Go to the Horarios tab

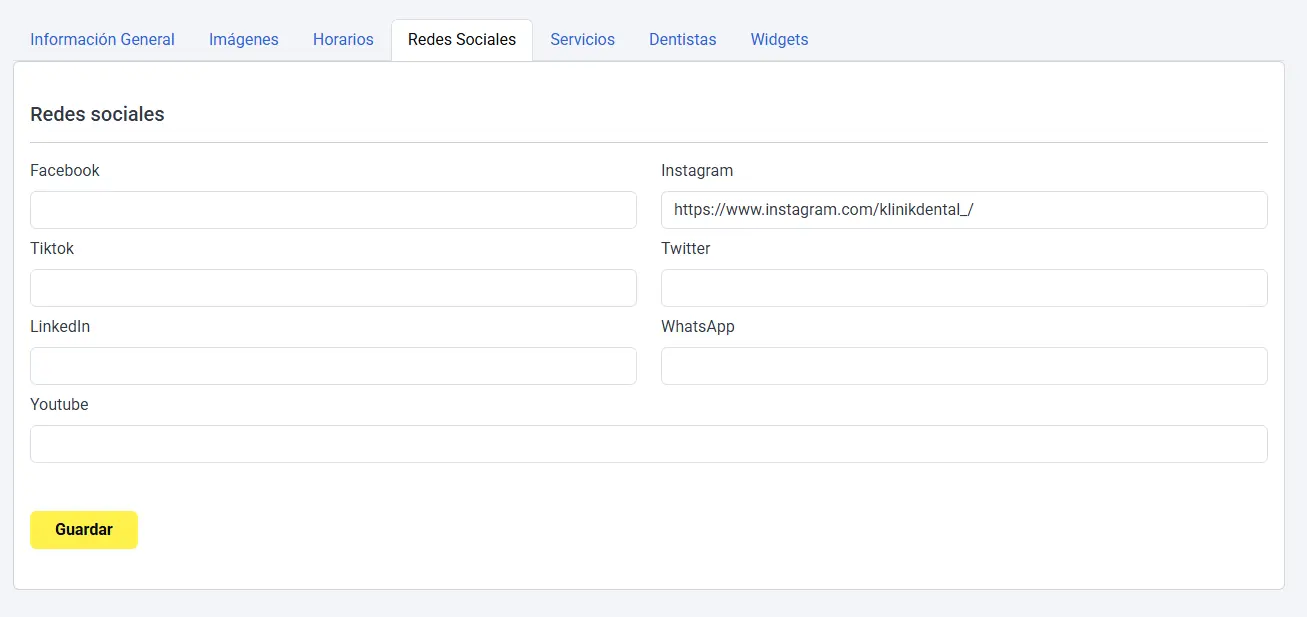pyautogui.click(x=343, y=40)
